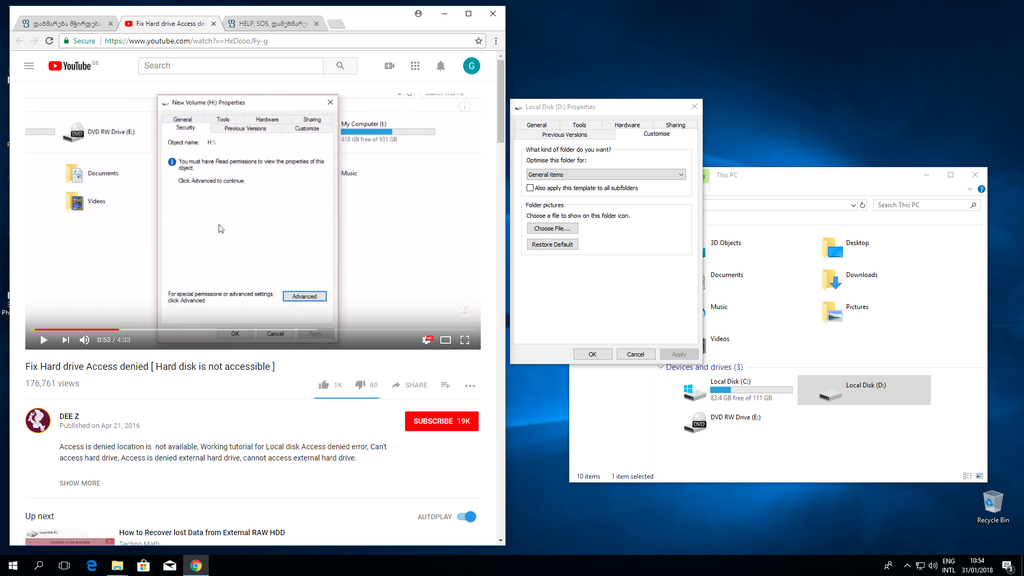This screenshot has height=576, width=1024.
Task: Click the Restore Default button
Action: 552,244
